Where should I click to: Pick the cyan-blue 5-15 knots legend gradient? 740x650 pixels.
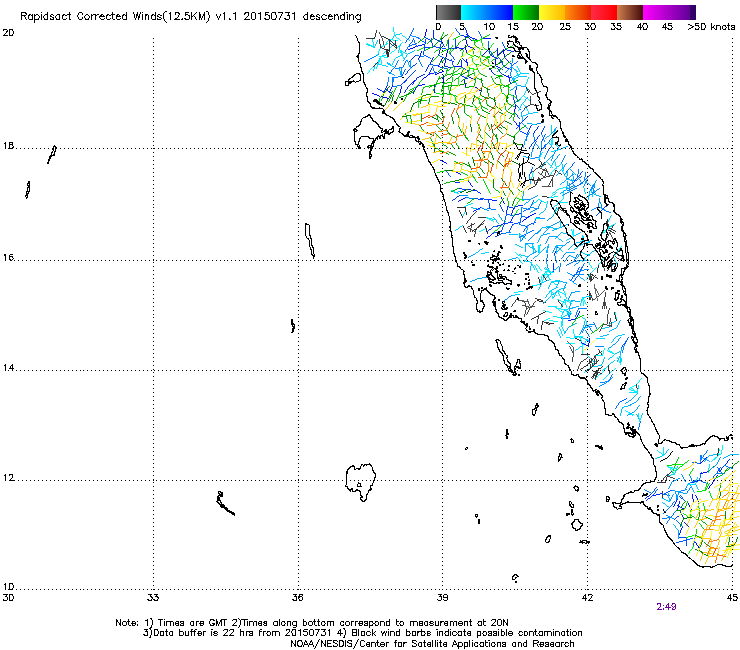coord(487,12)
